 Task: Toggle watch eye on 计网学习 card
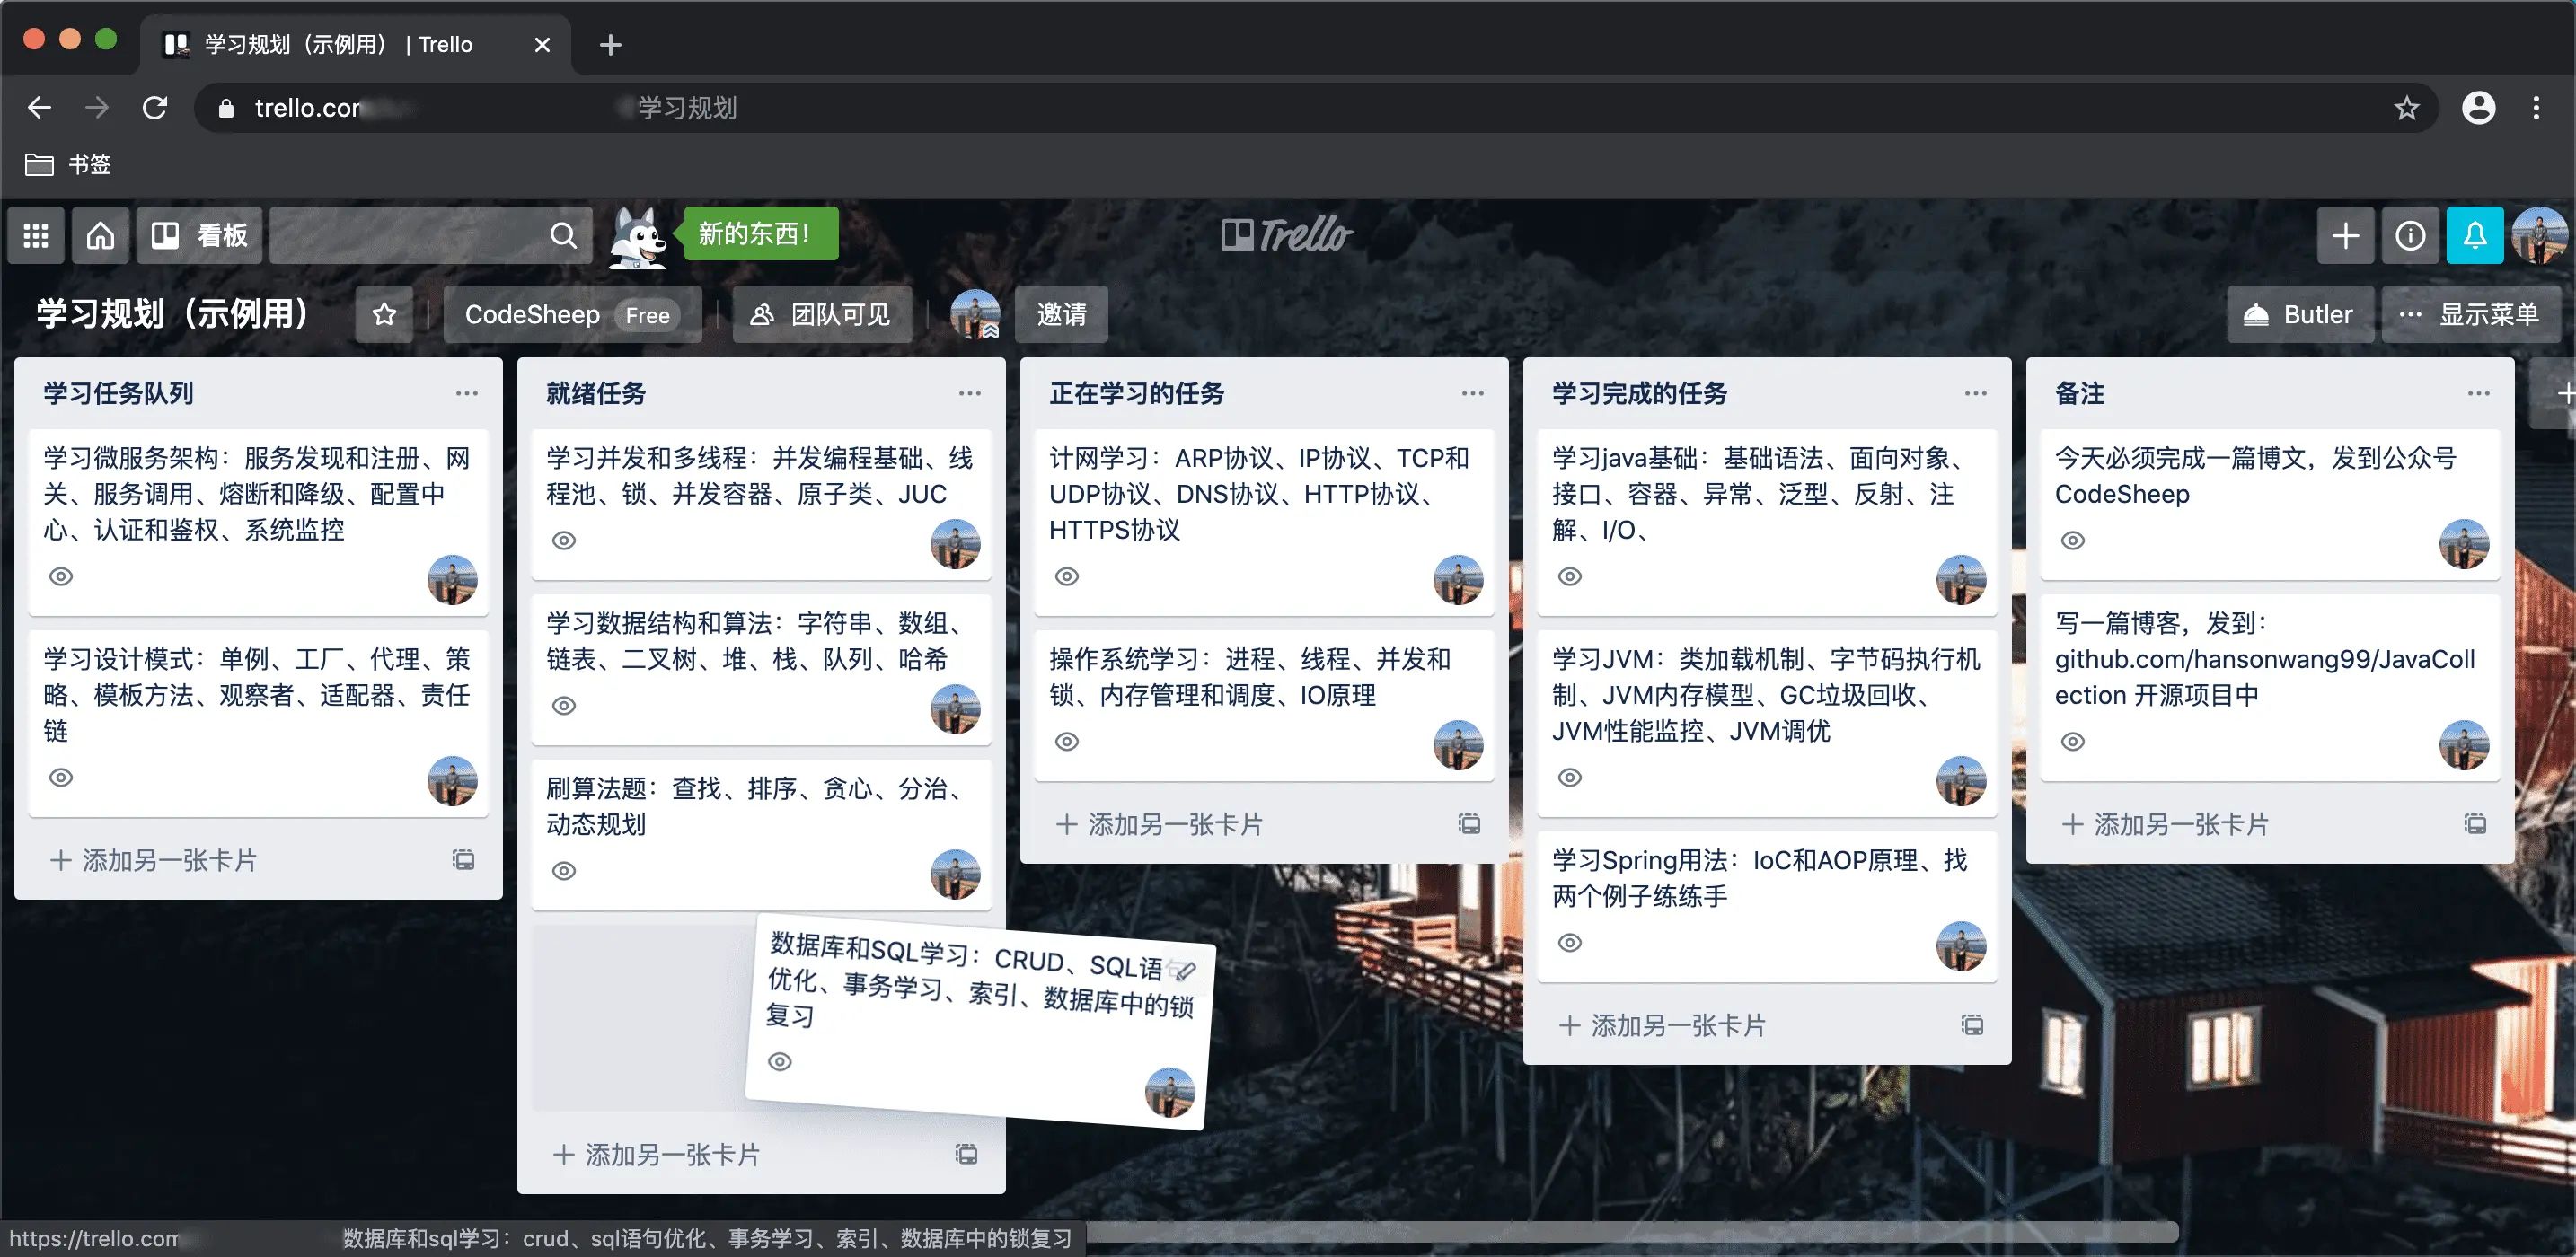coord(1067,576)
